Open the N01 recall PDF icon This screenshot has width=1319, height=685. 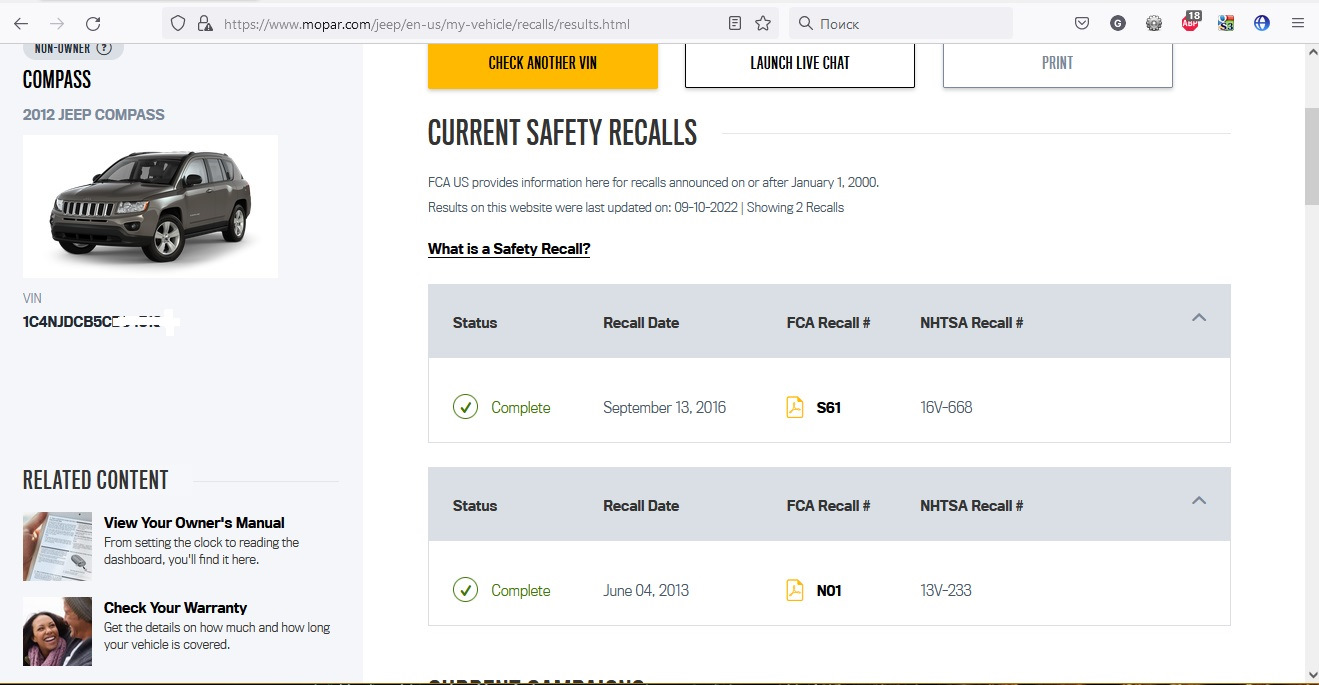[795, 590]
